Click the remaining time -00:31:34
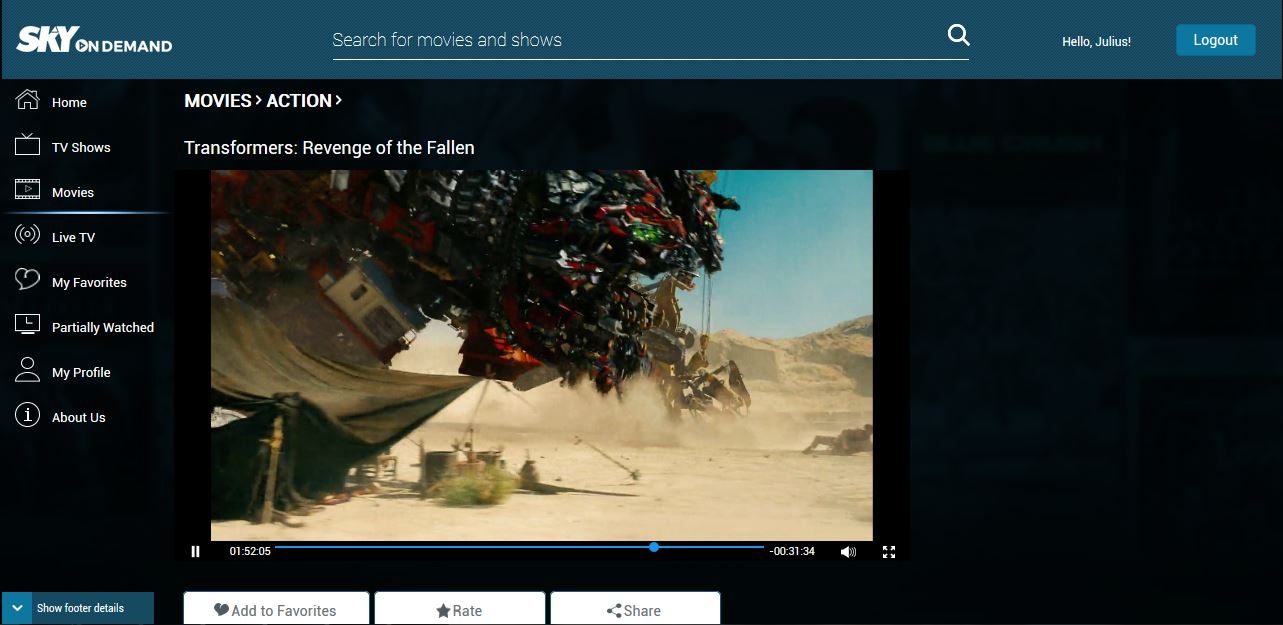The width and height of the screenshot is (1283, 625). point(792,551)
